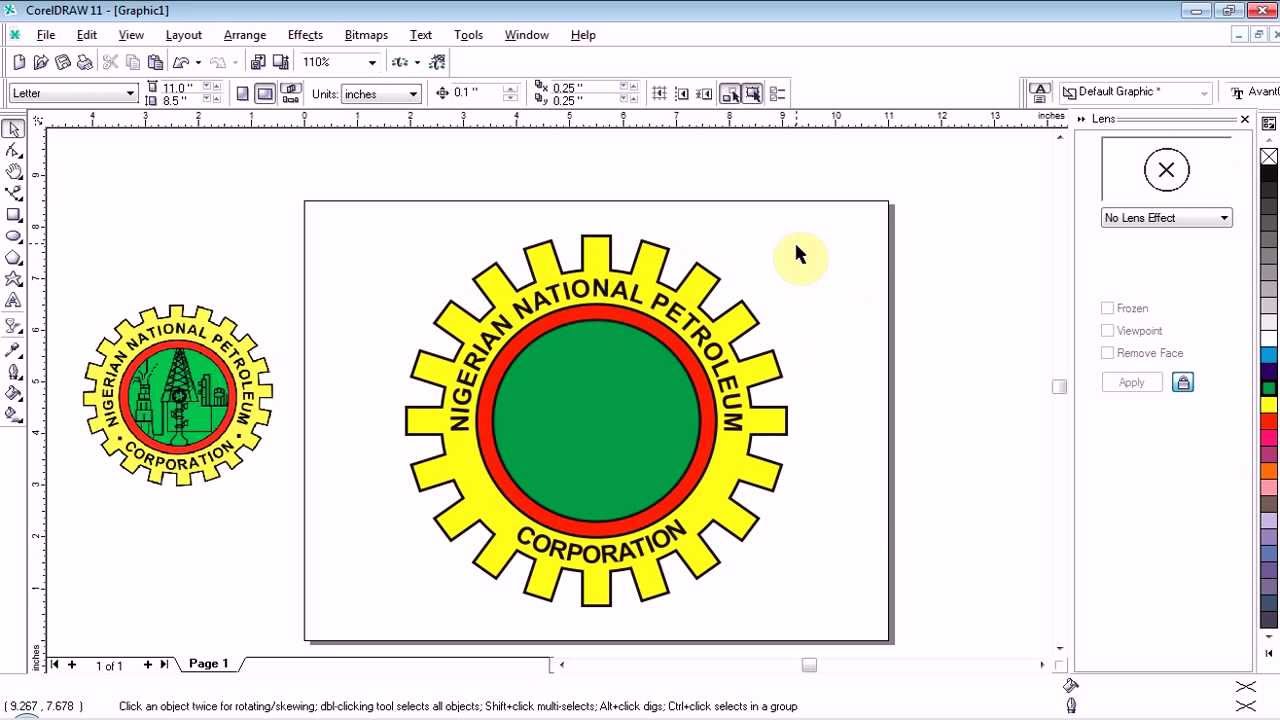The image size is (1280, 720).
Task: Open the Tools menu
Action: (x=468, y=35)
